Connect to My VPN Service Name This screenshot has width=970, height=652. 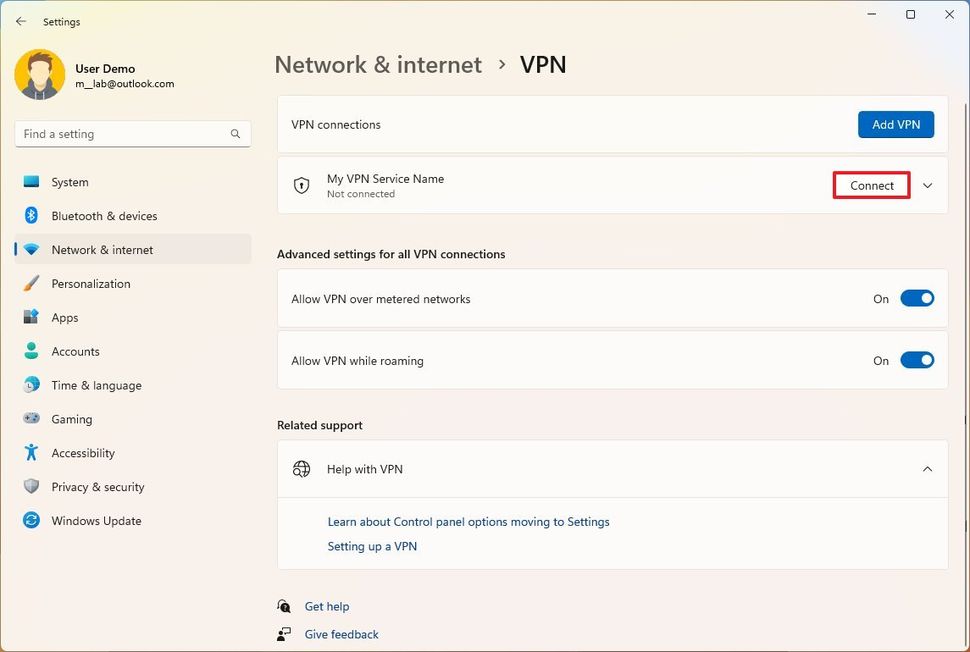click(x=870, y=185)
